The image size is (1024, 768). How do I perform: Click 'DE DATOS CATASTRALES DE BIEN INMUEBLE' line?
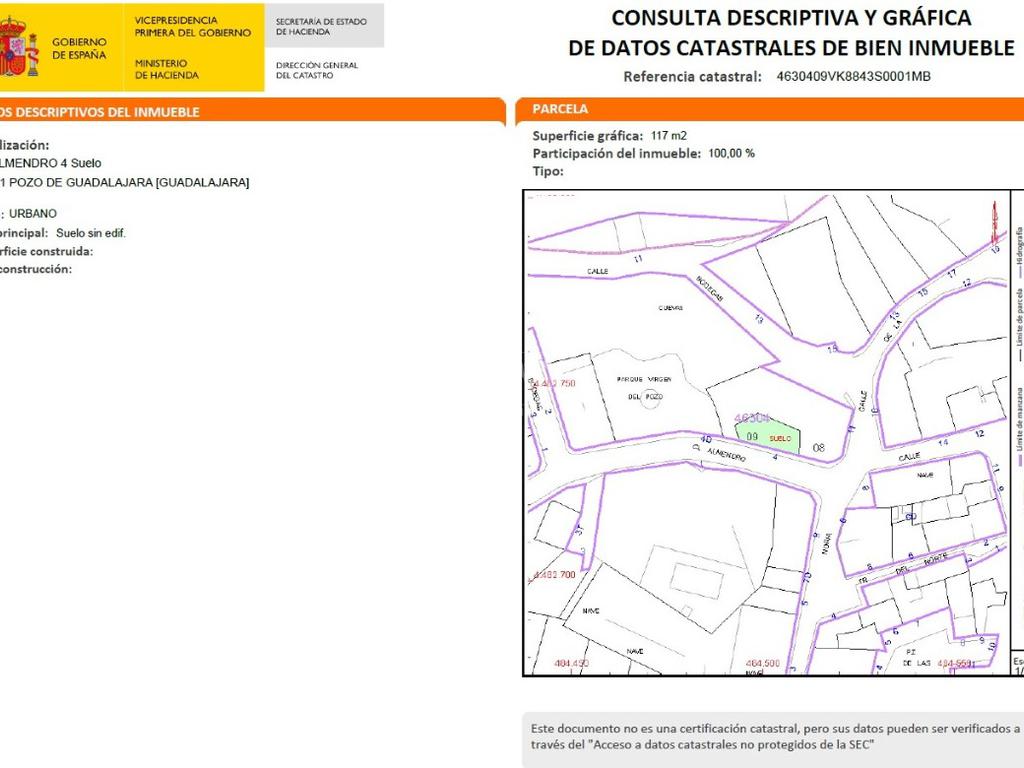click(791, 48)
